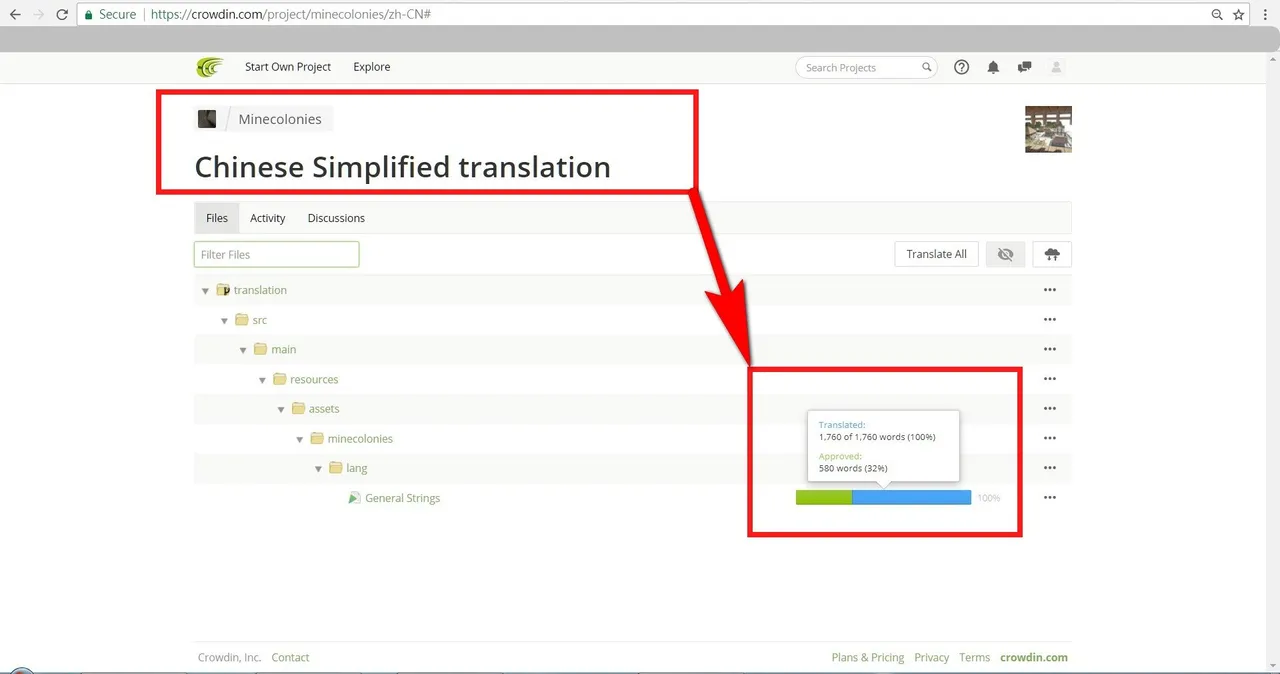Click browser forward arrow

[x=38, y=15]
